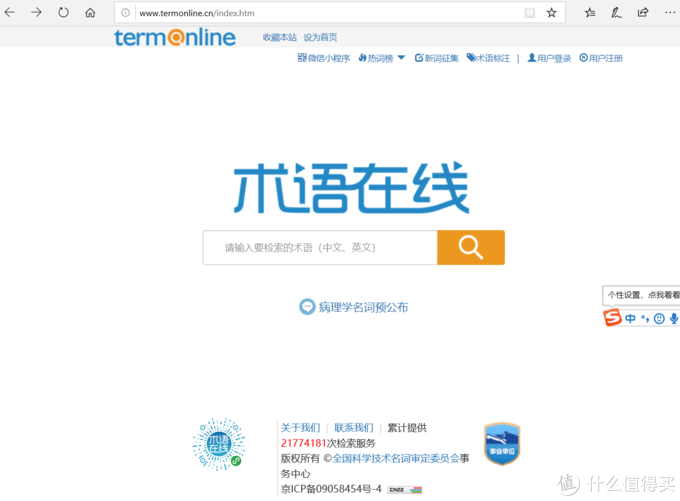Click the Sogou microphone voice input icon
This screenshot has height=501, width=680.
[674, 319]
